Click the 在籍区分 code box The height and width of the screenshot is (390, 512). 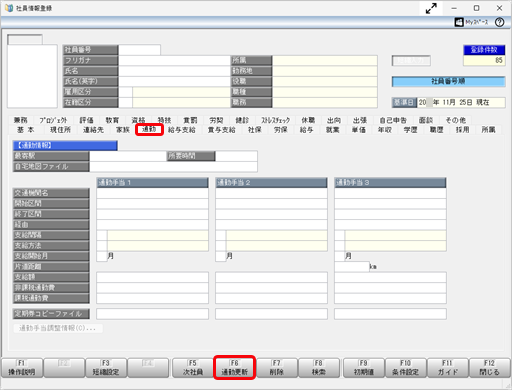[126, 103]
